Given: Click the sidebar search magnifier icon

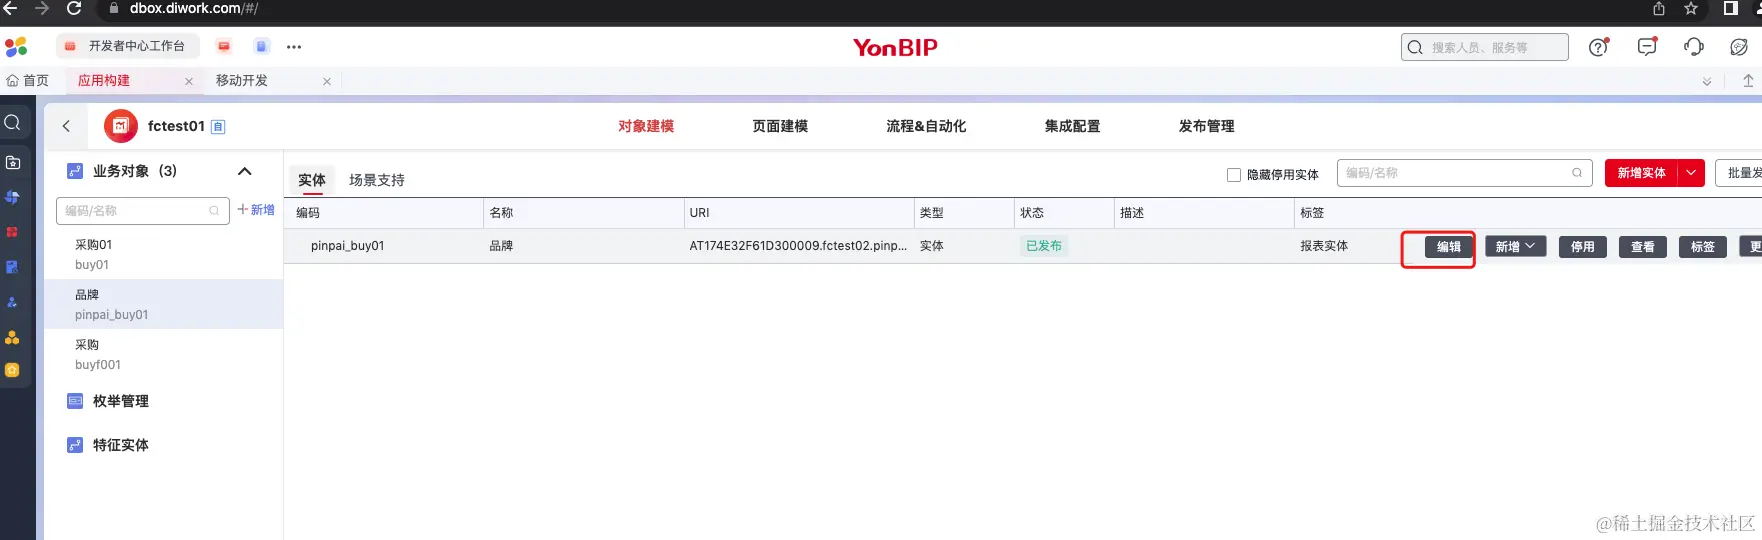Looking at the screenshot, I should coord(13,123).
